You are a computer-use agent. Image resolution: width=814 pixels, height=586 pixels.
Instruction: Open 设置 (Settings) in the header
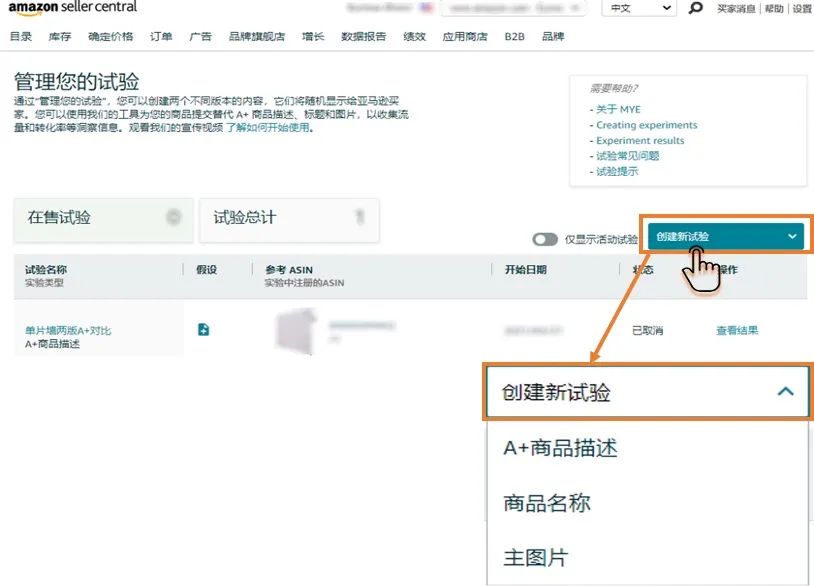[800, 8]
